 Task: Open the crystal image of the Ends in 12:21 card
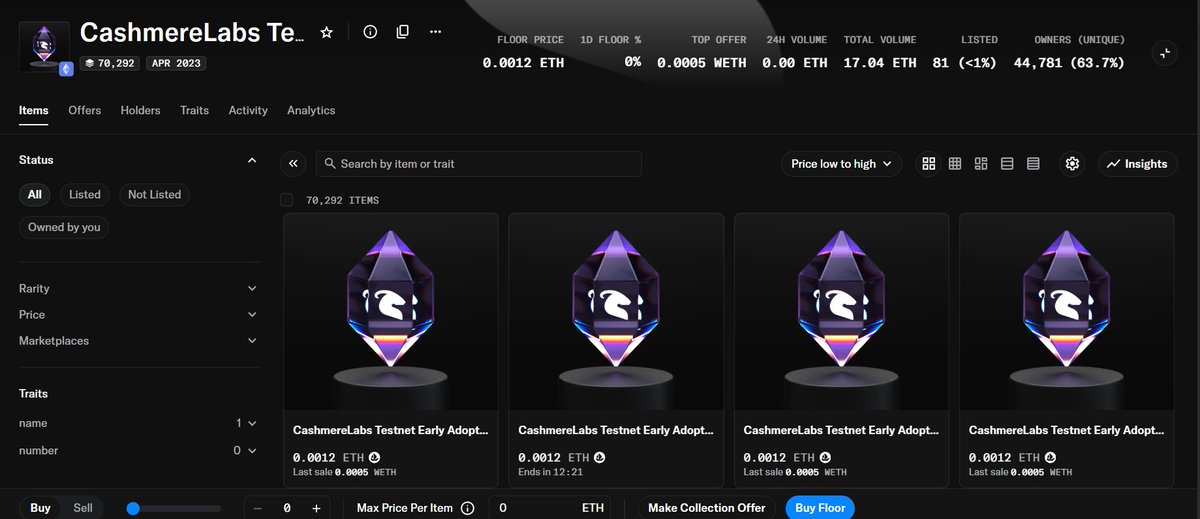click(616, 311)
